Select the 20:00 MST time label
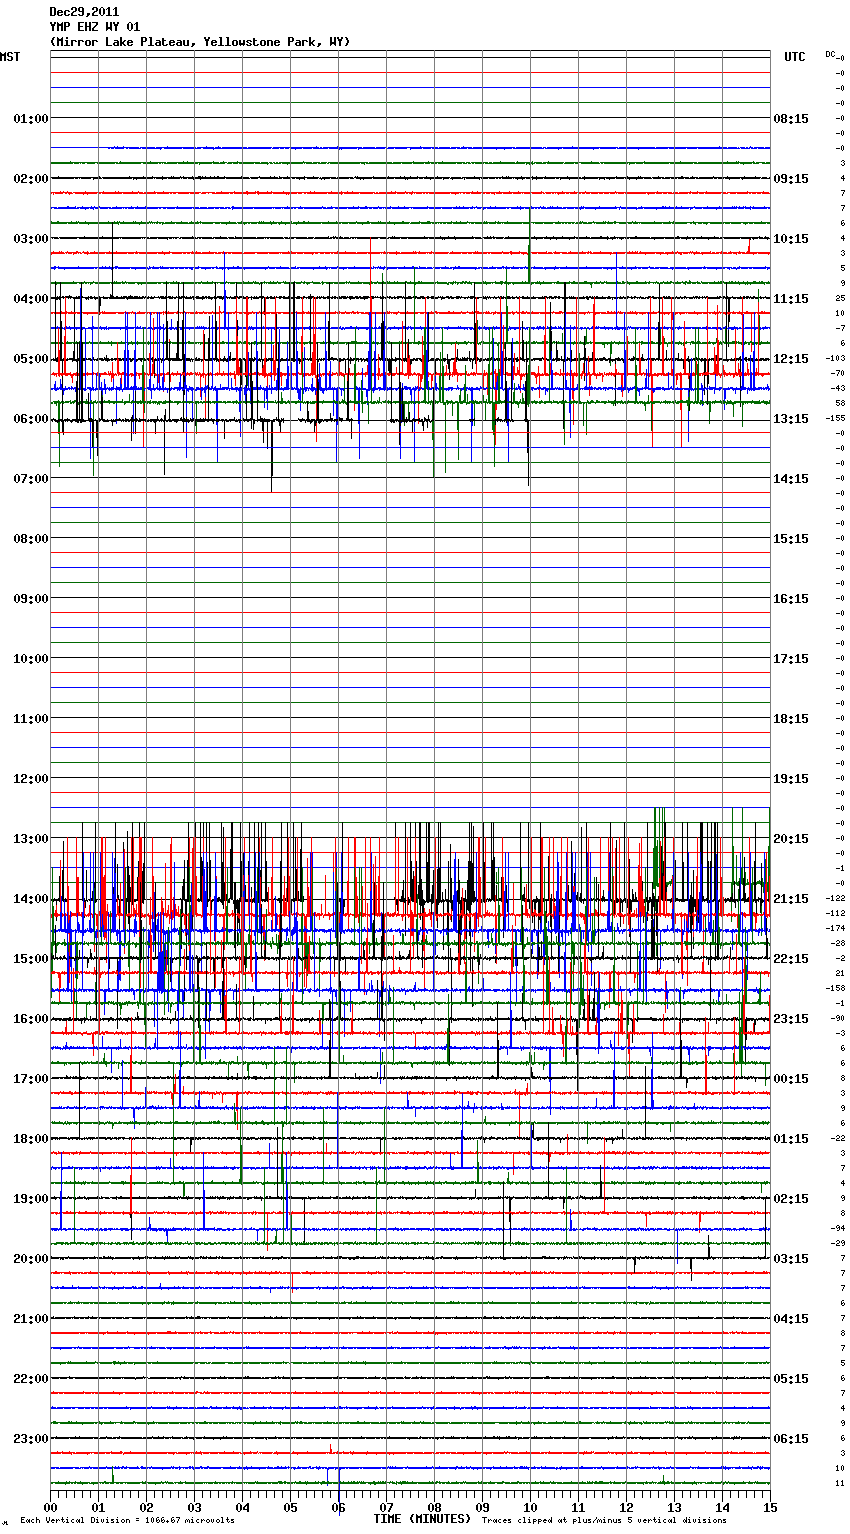 tap(31, 1259)
